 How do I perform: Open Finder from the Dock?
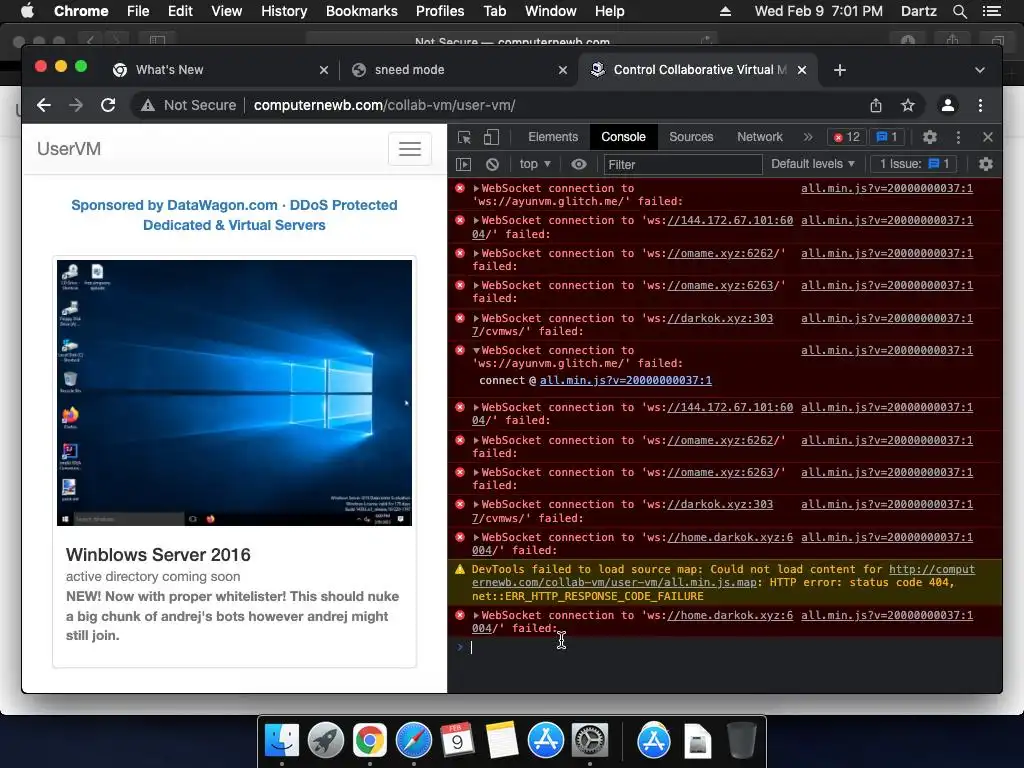point(282,741)
